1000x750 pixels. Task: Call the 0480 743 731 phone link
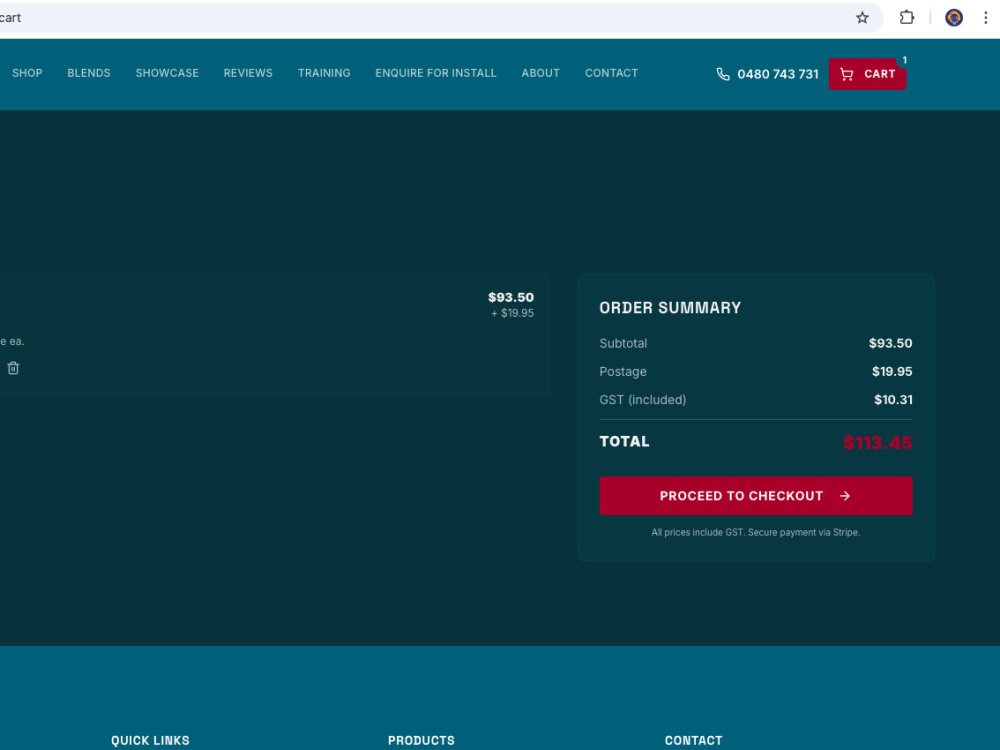777,74
